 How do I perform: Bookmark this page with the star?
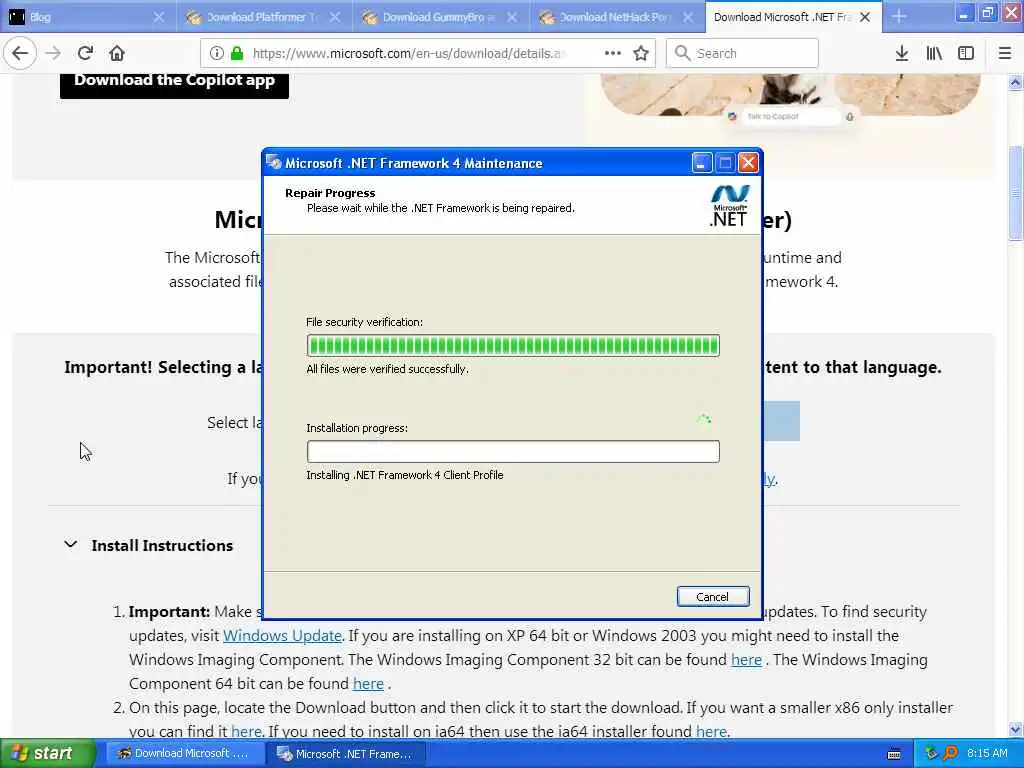pyautogui.click(x=641, y=53)
